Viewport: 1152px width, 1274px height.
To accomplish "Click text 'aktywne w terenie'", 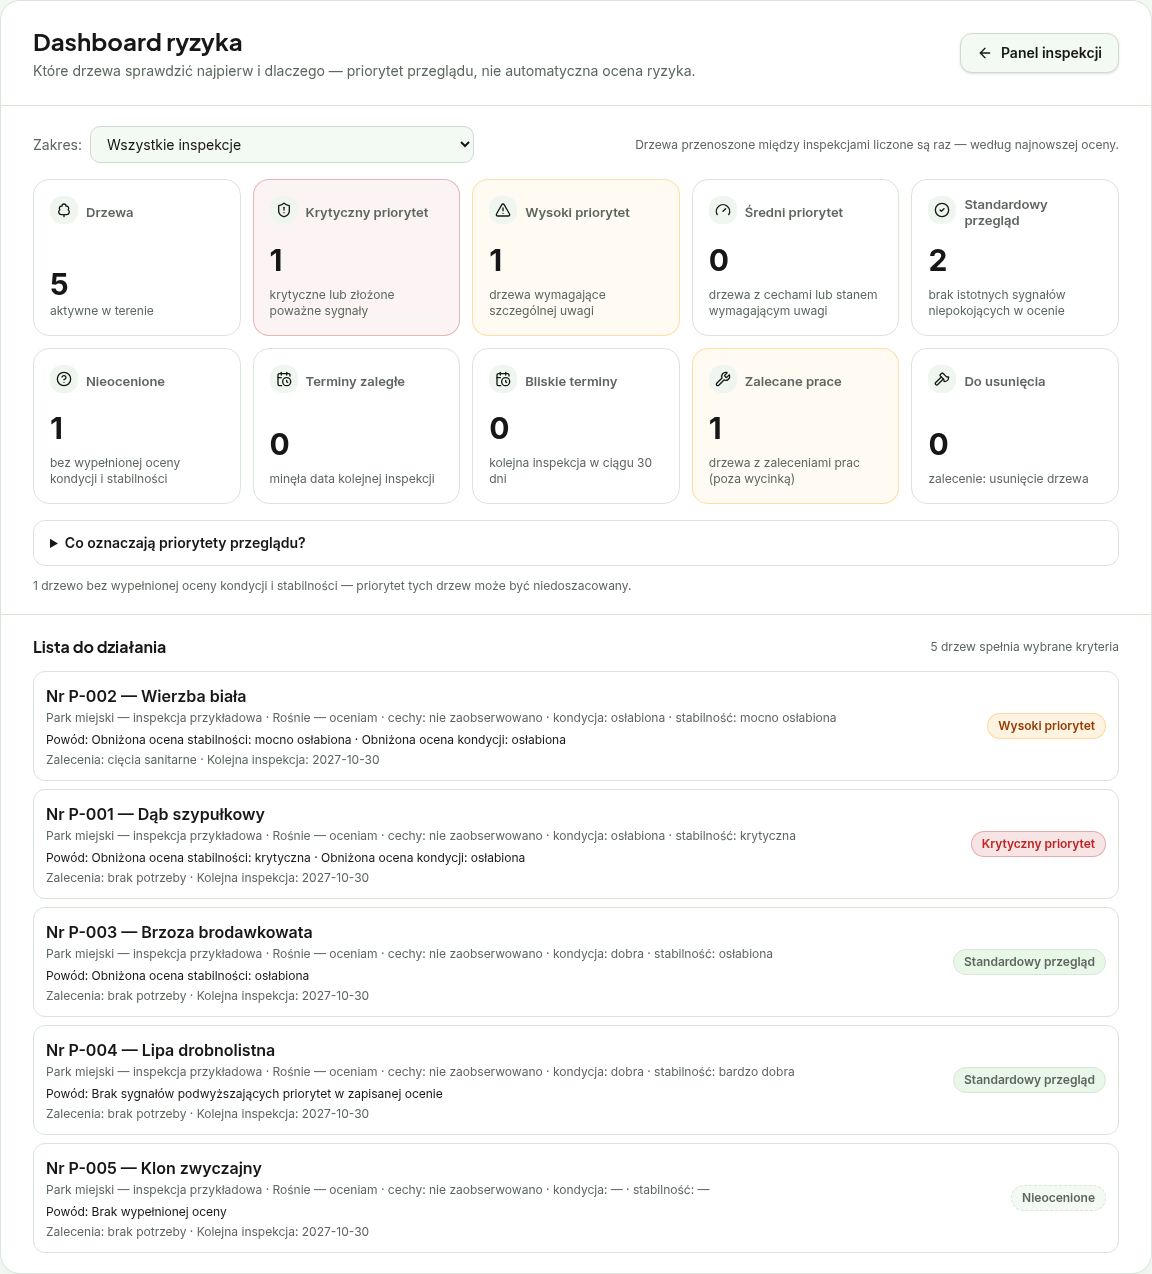I will coord(102,311).
